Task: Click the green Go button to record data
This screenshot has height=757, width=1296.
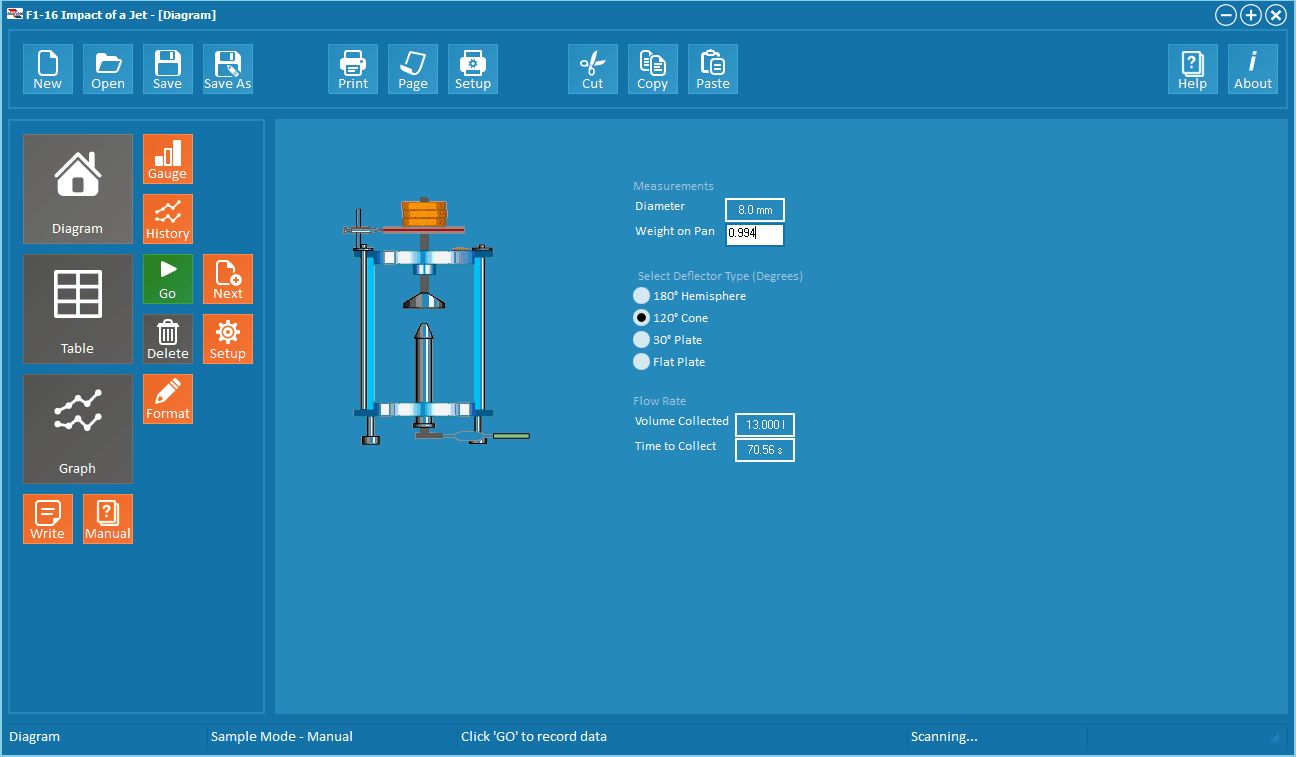Action: point(168,278)
